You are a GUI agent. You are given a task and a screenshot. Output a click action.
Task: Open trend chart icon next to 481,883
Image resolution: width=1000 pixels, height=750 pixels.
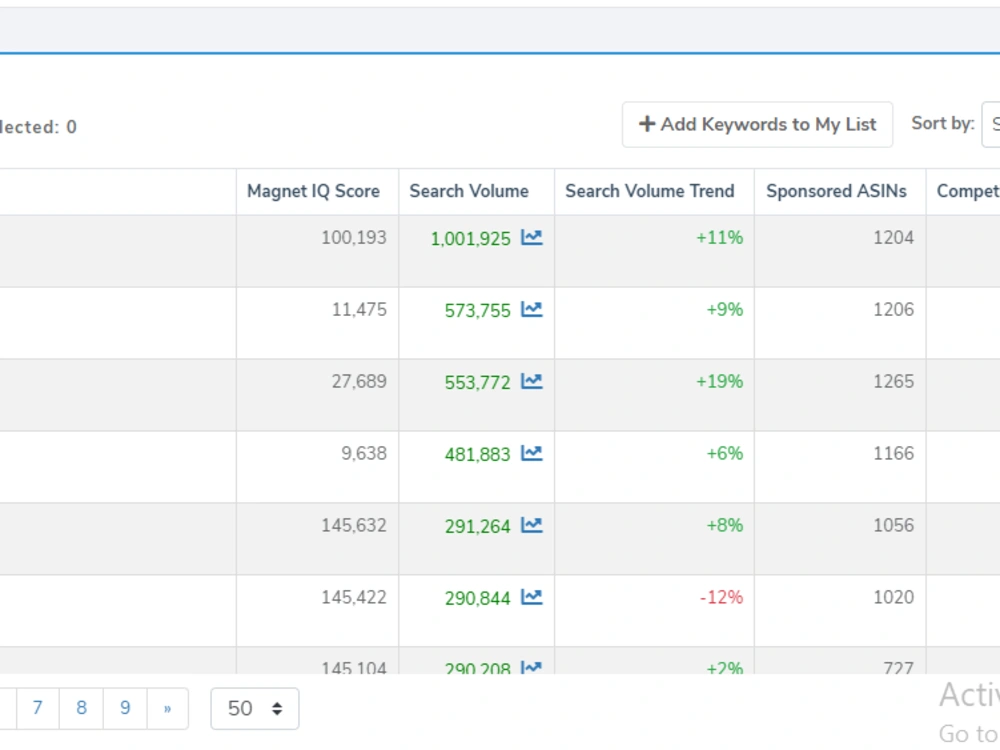coord(531,454)
